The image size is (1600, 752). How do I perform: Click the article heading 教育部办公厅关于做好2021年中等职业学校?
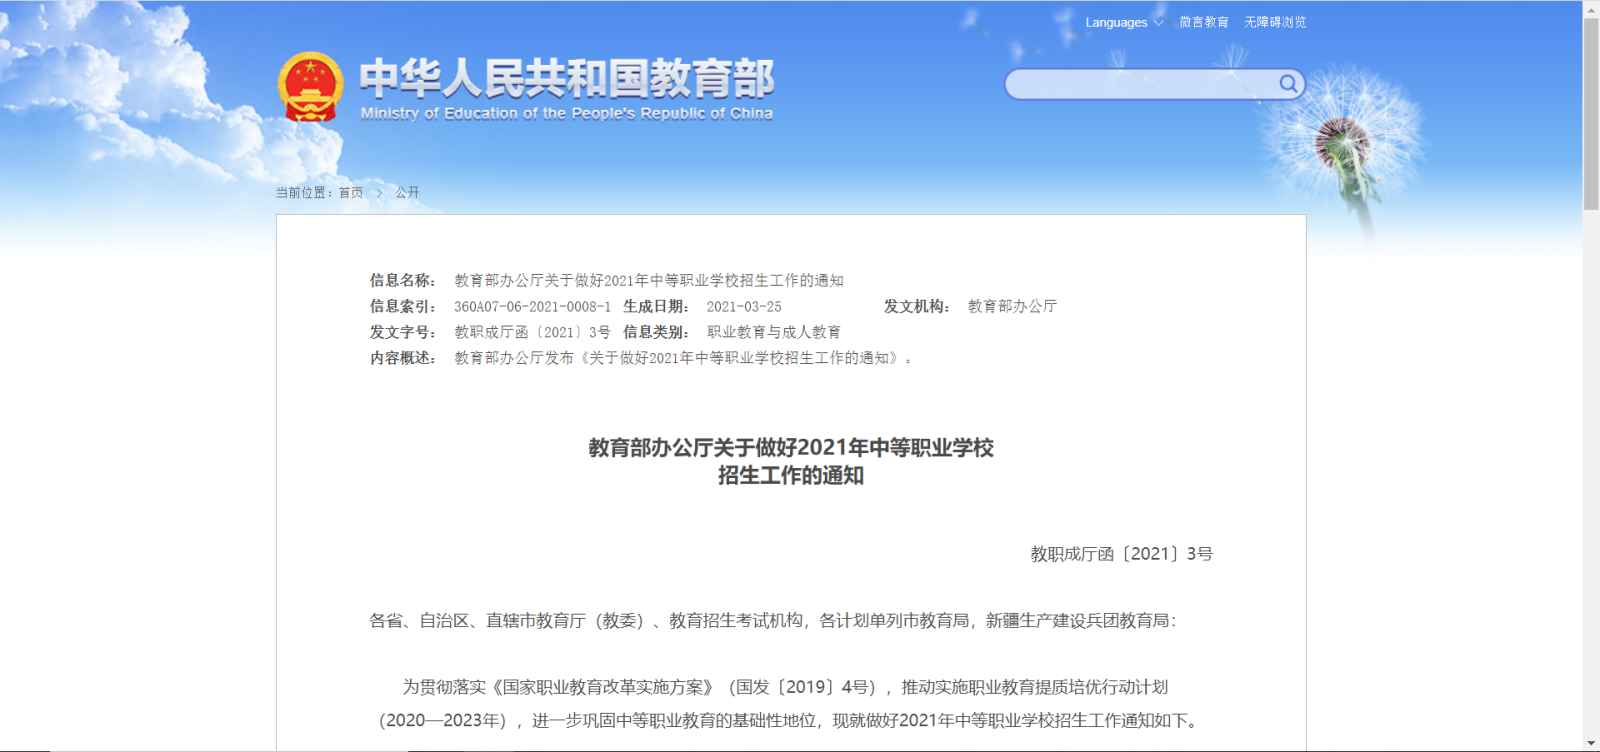(x=791, y=448)
